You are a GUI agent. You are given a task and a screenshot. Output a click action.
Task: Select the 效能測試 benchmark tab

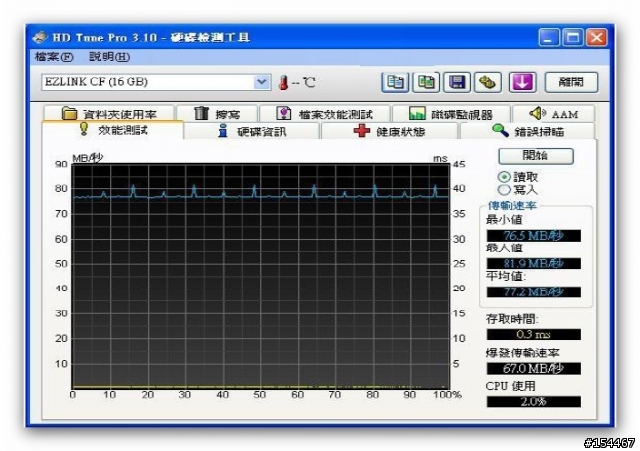(x=113, y=130)
